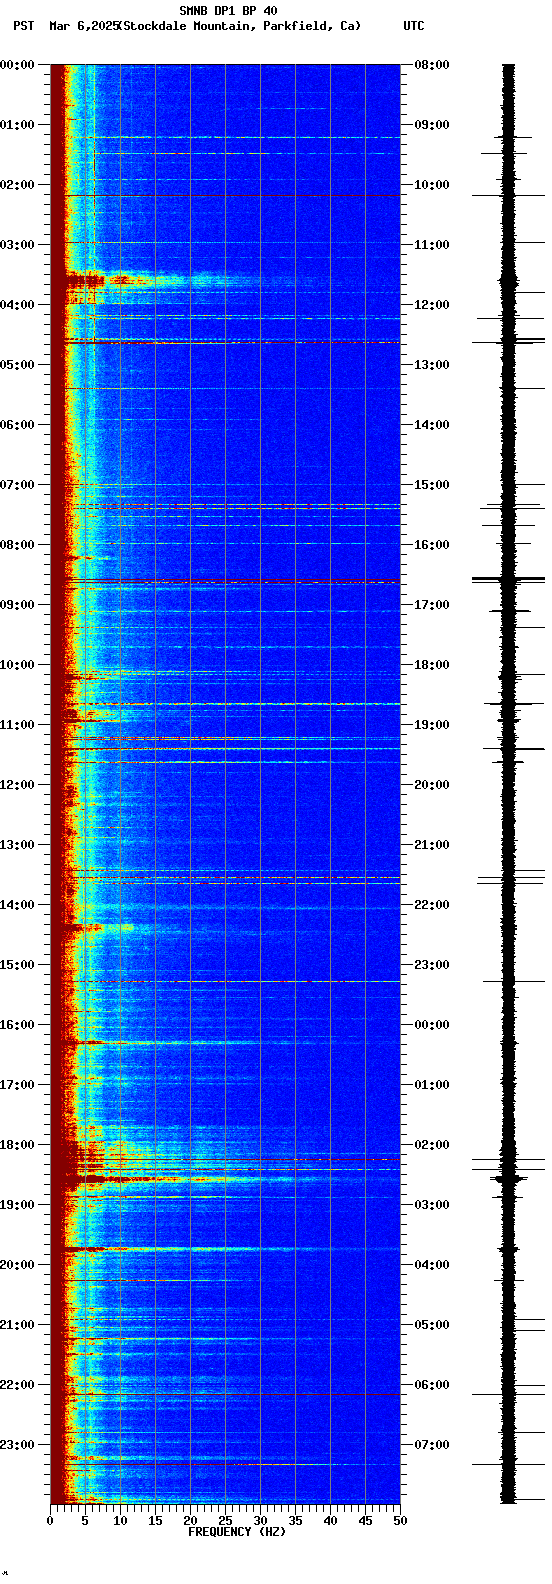Click the UTC 11:00 time label
Screen dimensions: 552x1584
(x=432, y=245)
